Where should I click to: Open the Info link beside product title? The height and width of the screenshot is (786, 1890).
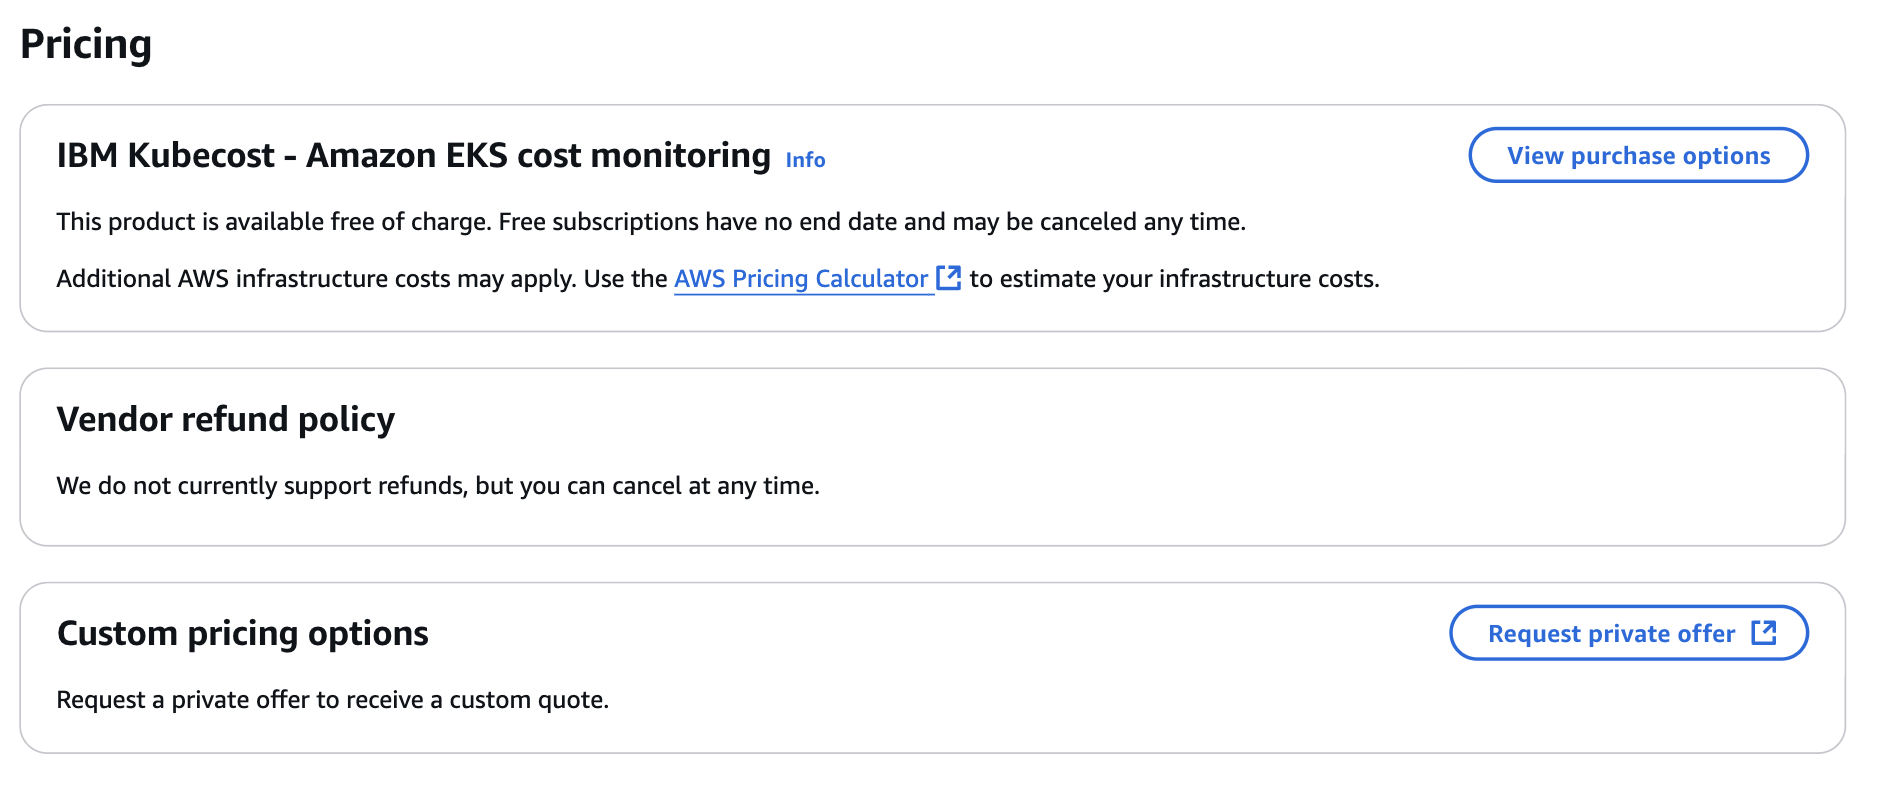(805, 160)
